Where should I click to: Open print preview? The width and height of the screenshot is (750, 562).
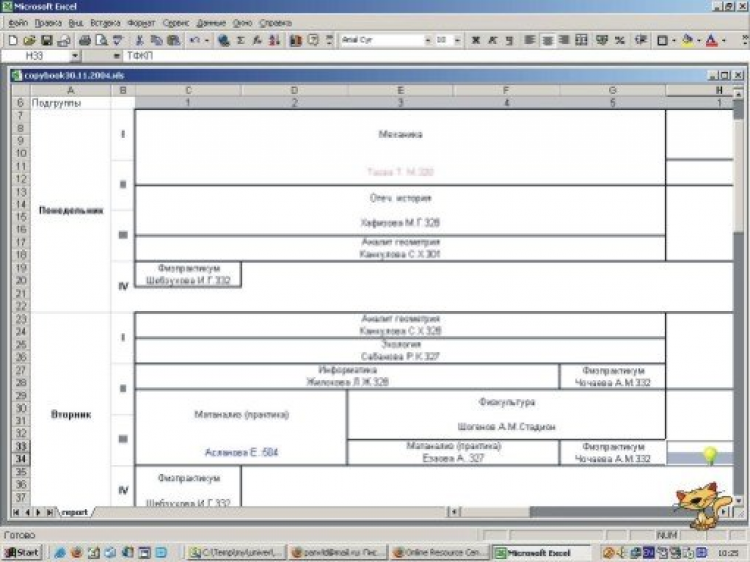click(x=101, y=41)
